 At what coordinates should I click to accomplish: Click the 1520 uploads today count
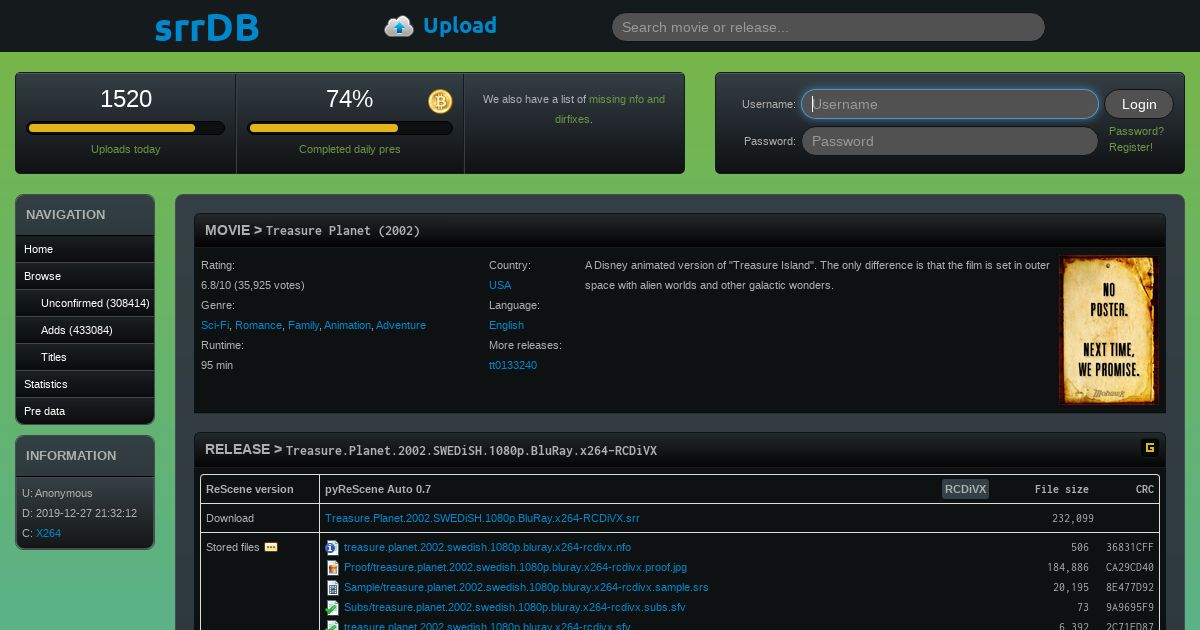coord(126,99)
